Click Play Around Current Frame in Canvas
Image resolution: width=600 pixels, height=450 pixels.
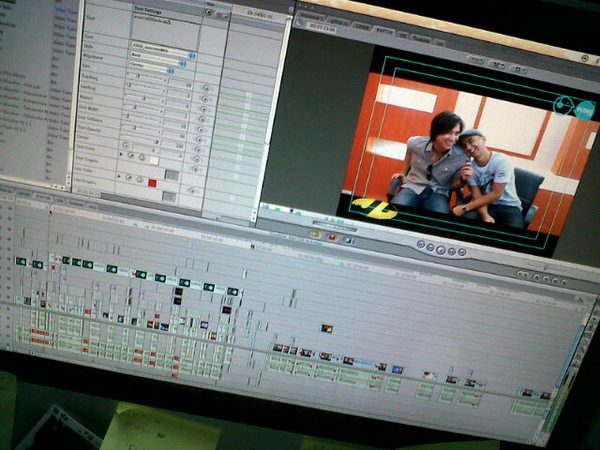pyautogui.click(x=452, y=251)
